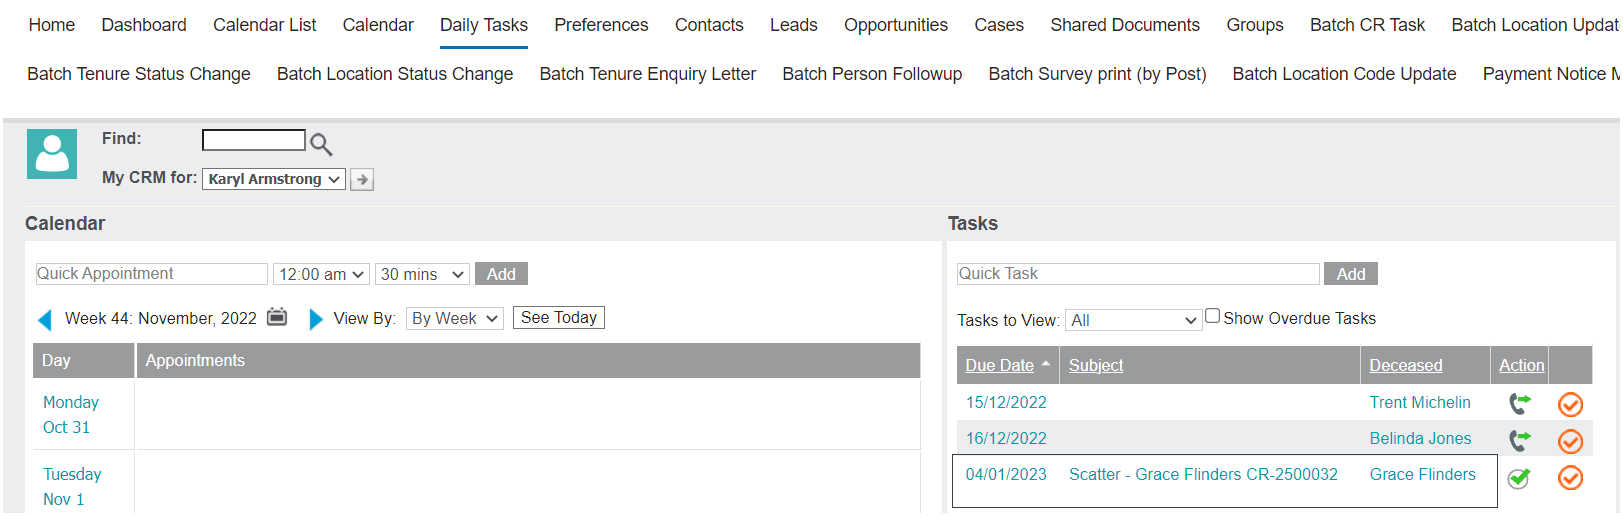This screenshot has height=516, width=1623.
Task: Open the 30 mins duration dropdown
Action: (422, 274)
